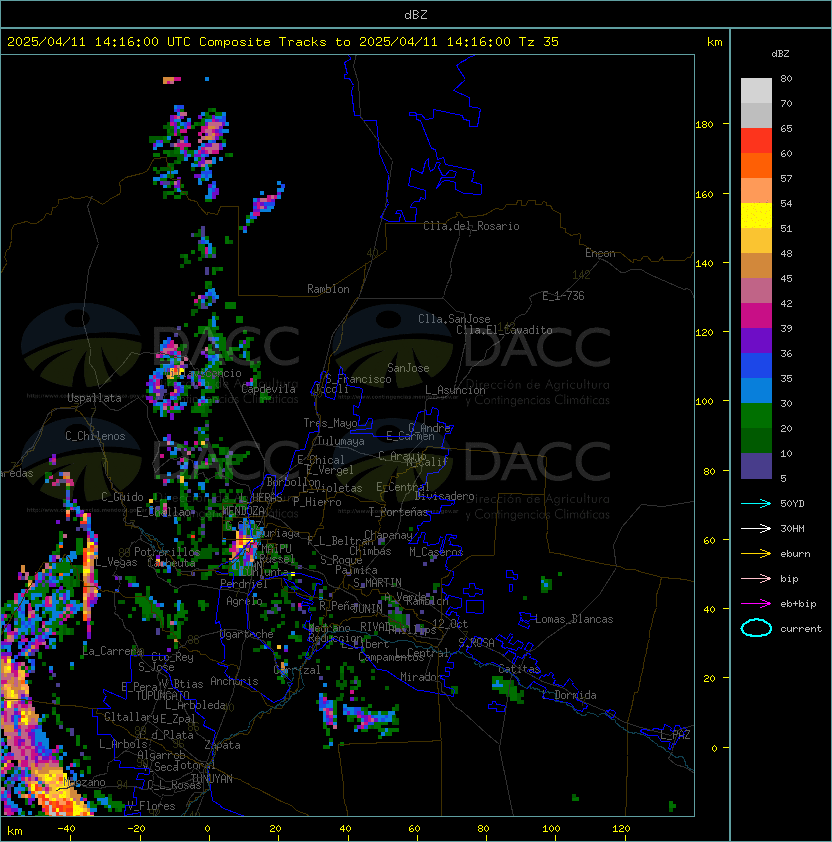Click the Capdevila place label

tap(268, 389)
